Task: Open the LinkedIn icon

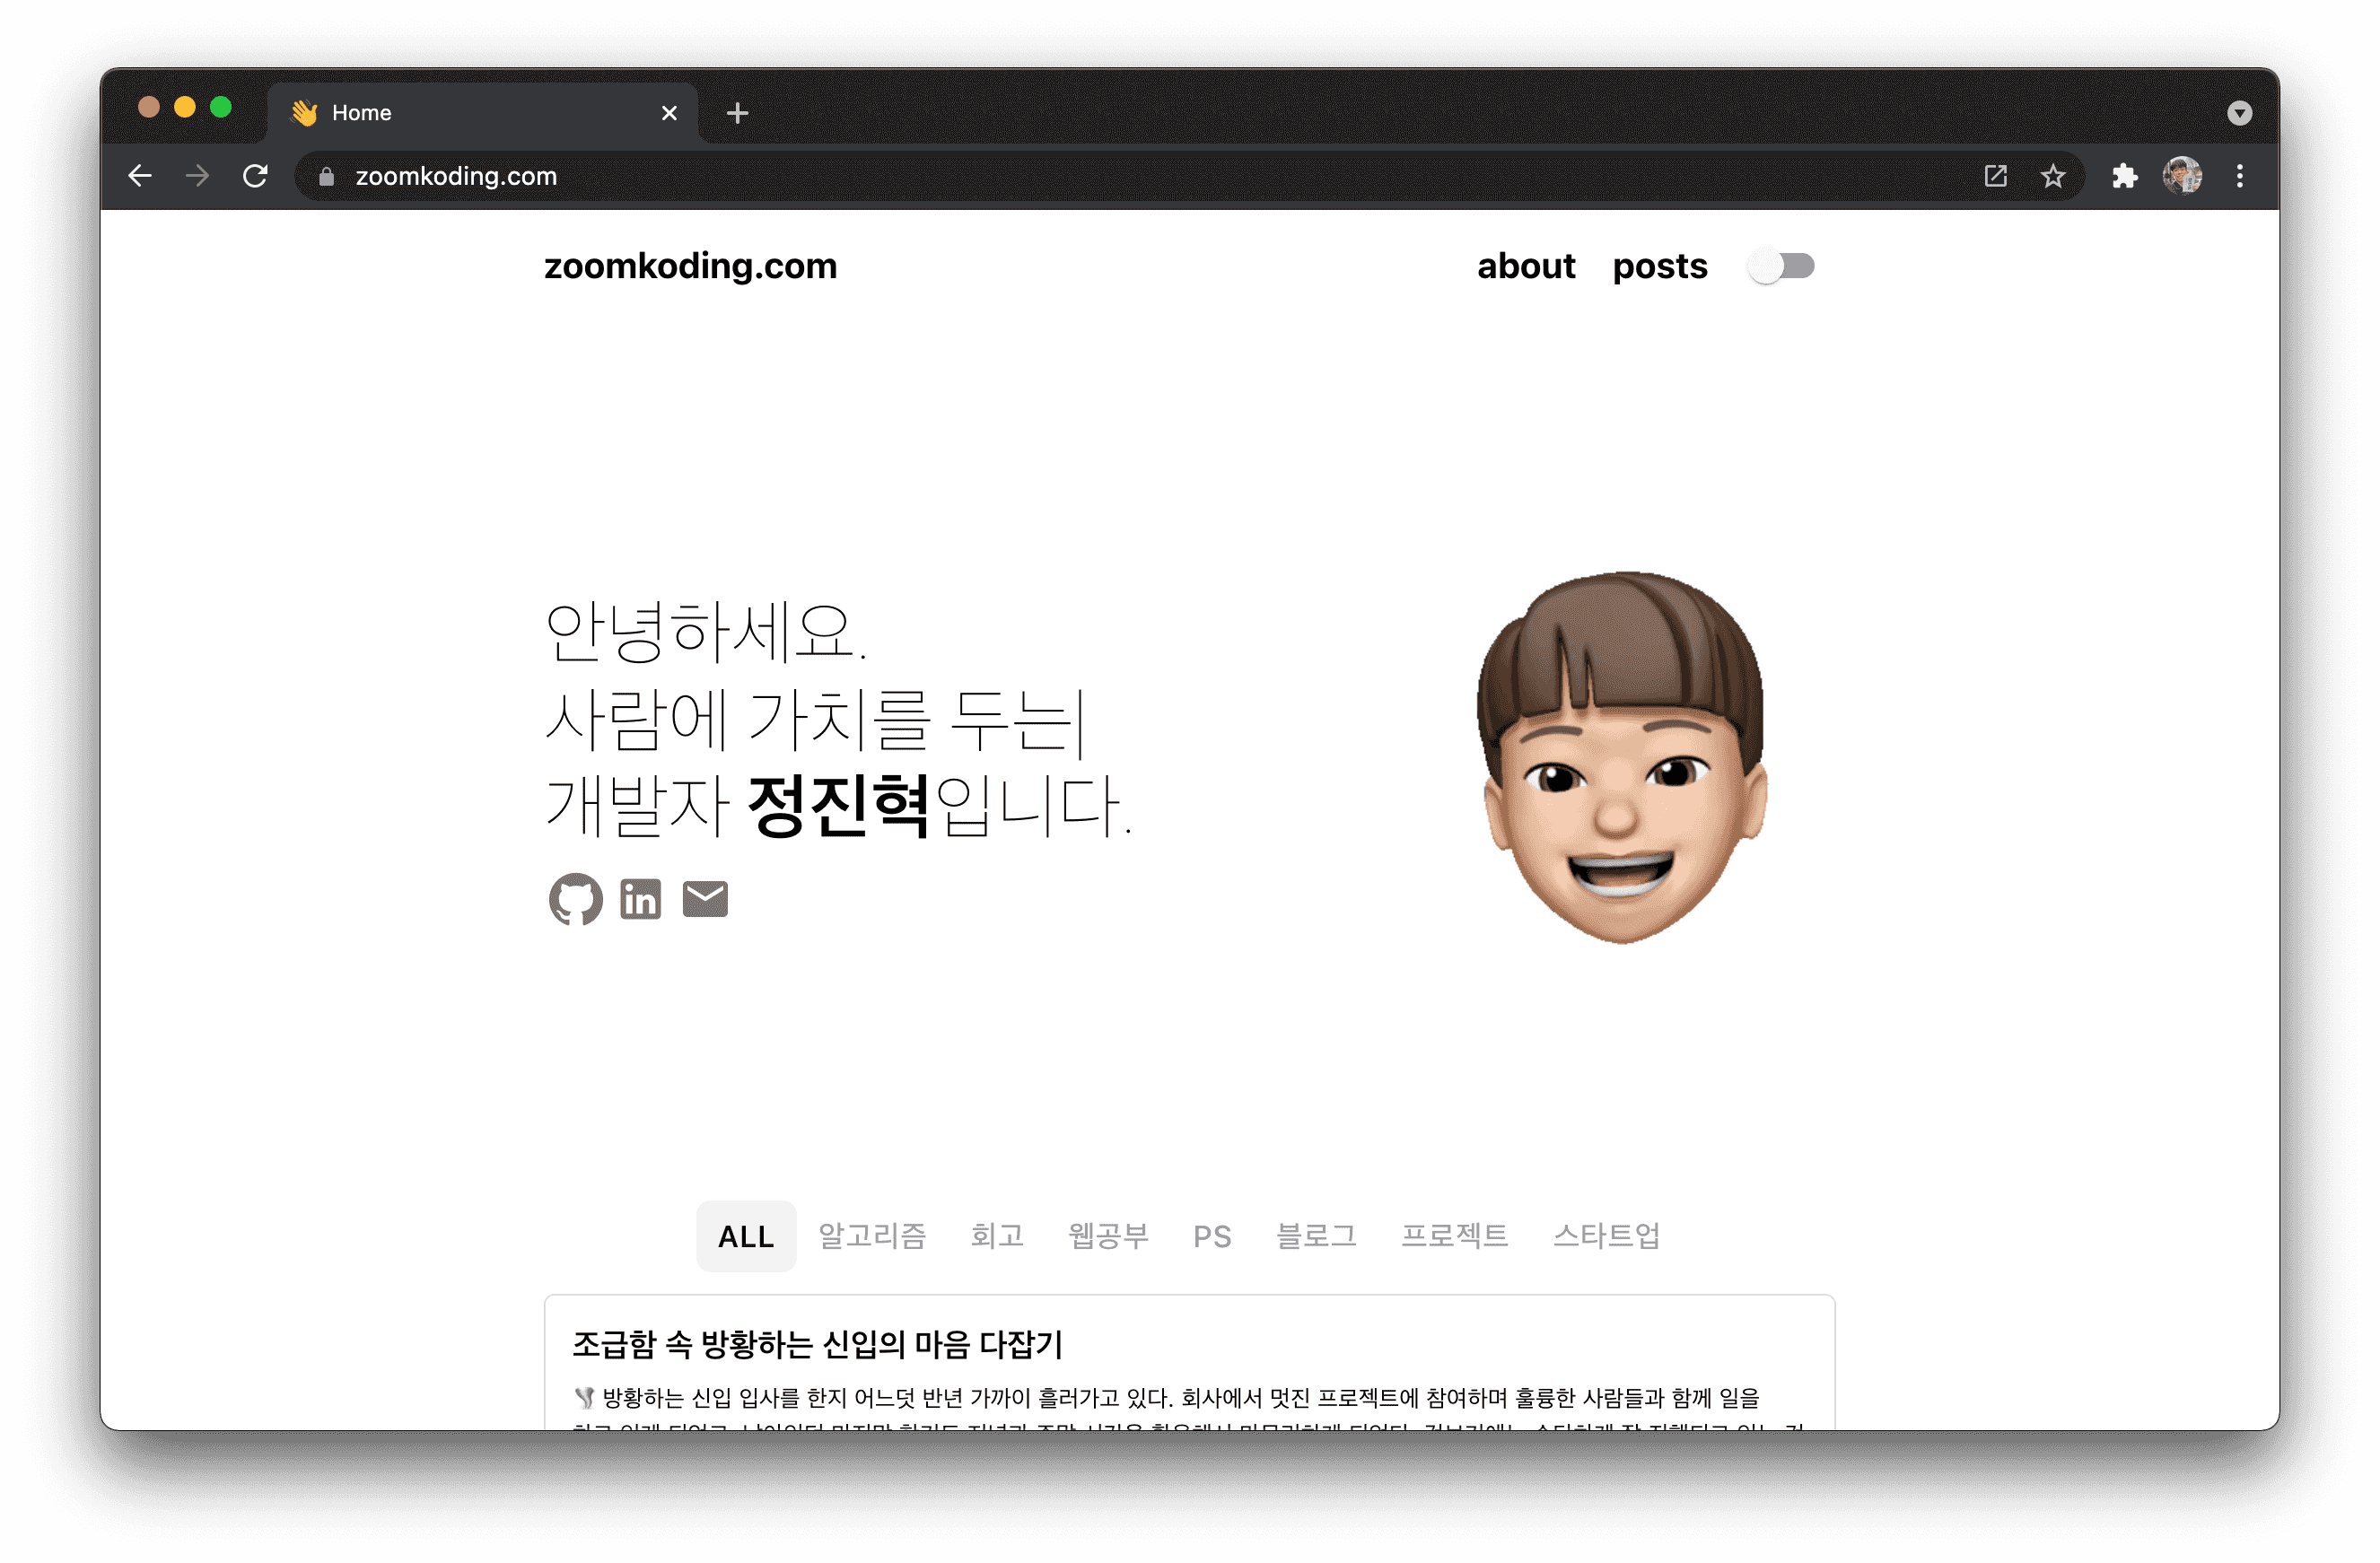Action: tap(641, 899)
